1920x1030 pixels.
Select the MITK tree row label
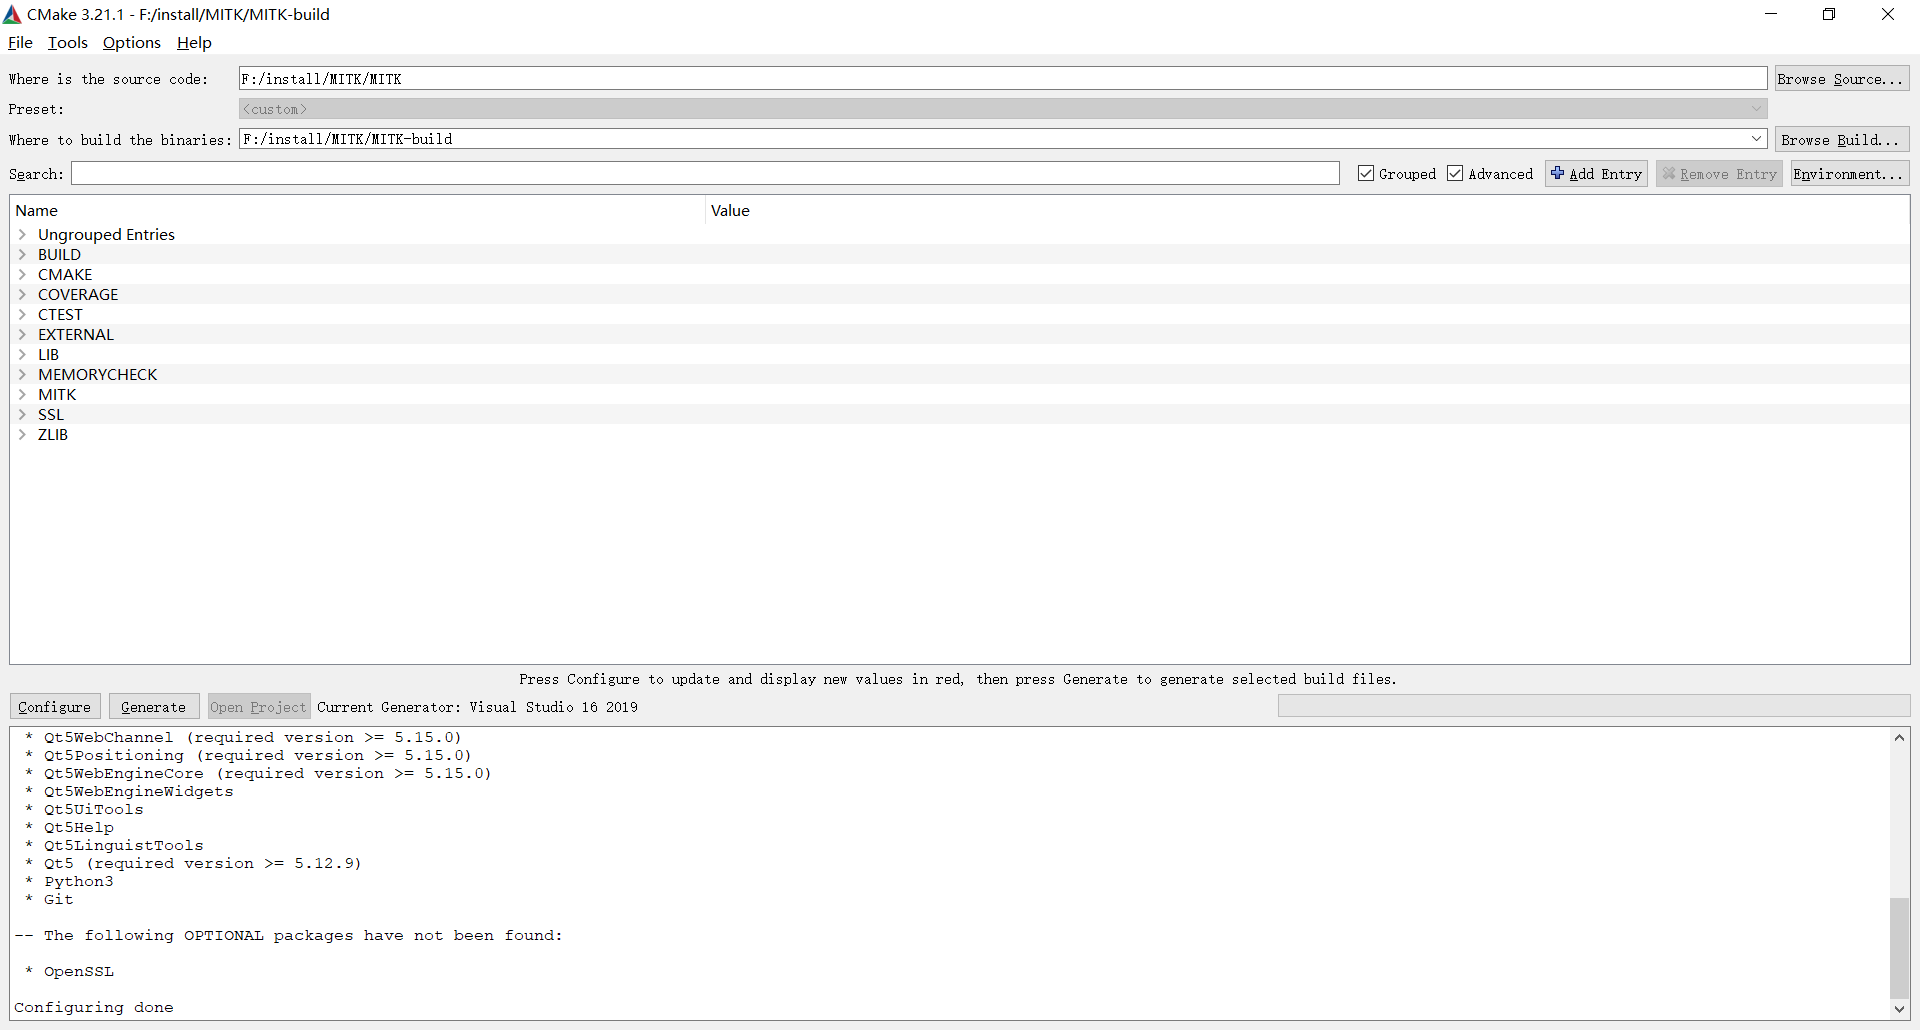click(x=57, y=394)
